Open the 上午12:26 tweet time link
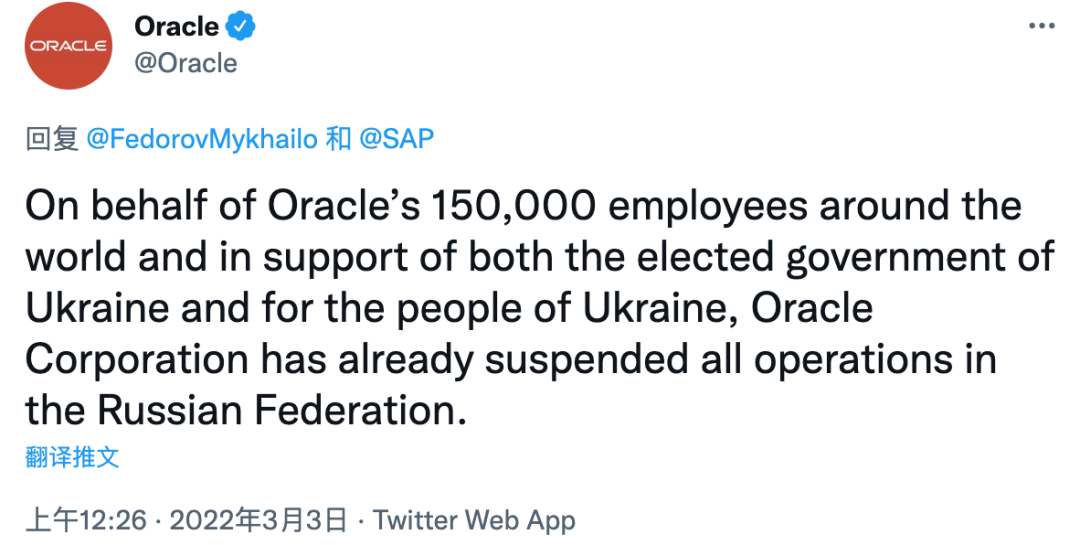The height and width of the screenshot is (545, 1080). [x=86, y=520]
